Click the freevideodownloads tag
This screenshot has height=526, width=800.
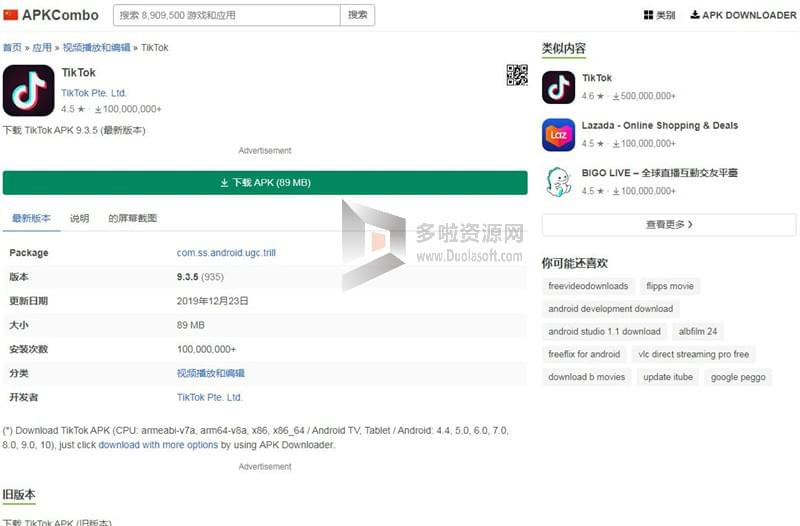click(588, 286)
